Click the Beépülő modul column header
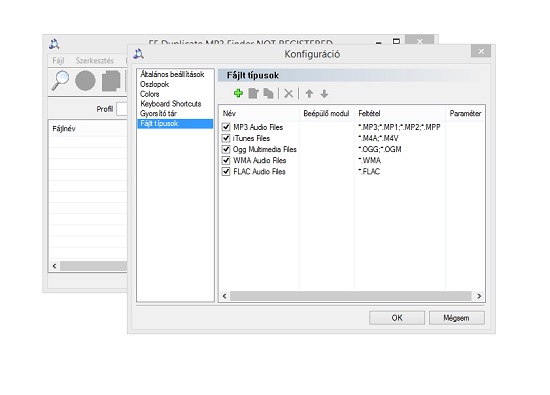The width and height of the screenshot is (550, 395). coord(327,113)
